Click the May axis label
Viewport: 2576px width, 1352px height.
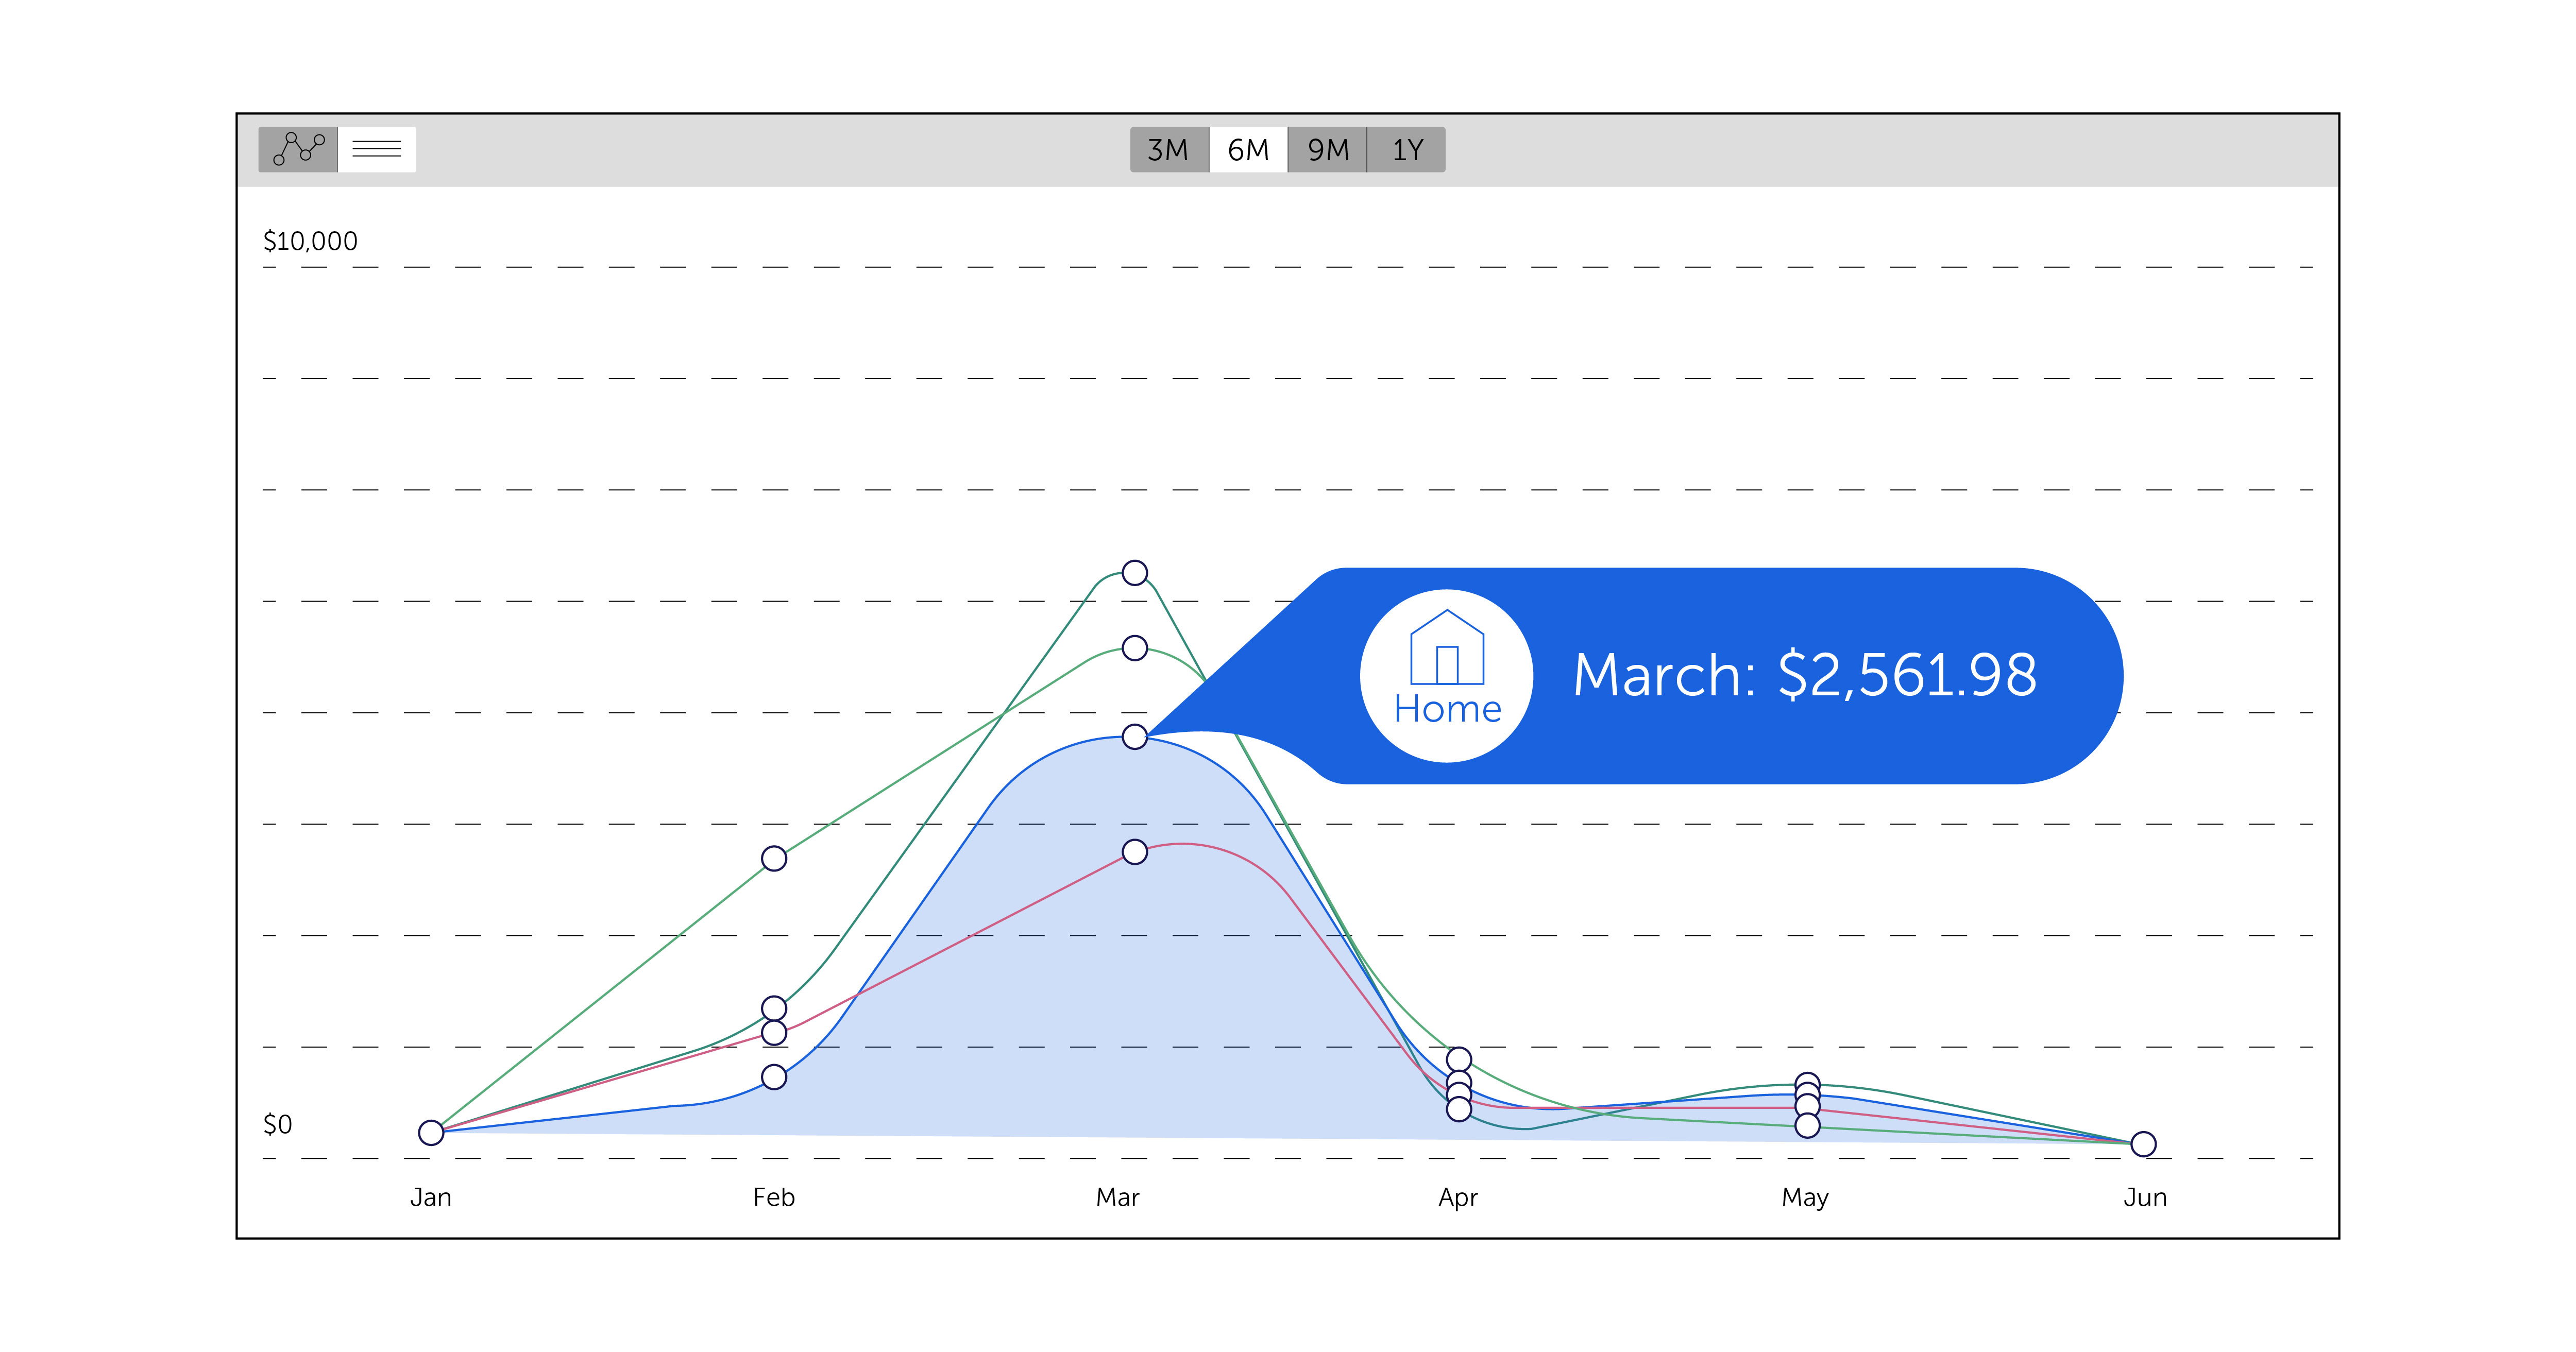click(x=1805, y=1198)
